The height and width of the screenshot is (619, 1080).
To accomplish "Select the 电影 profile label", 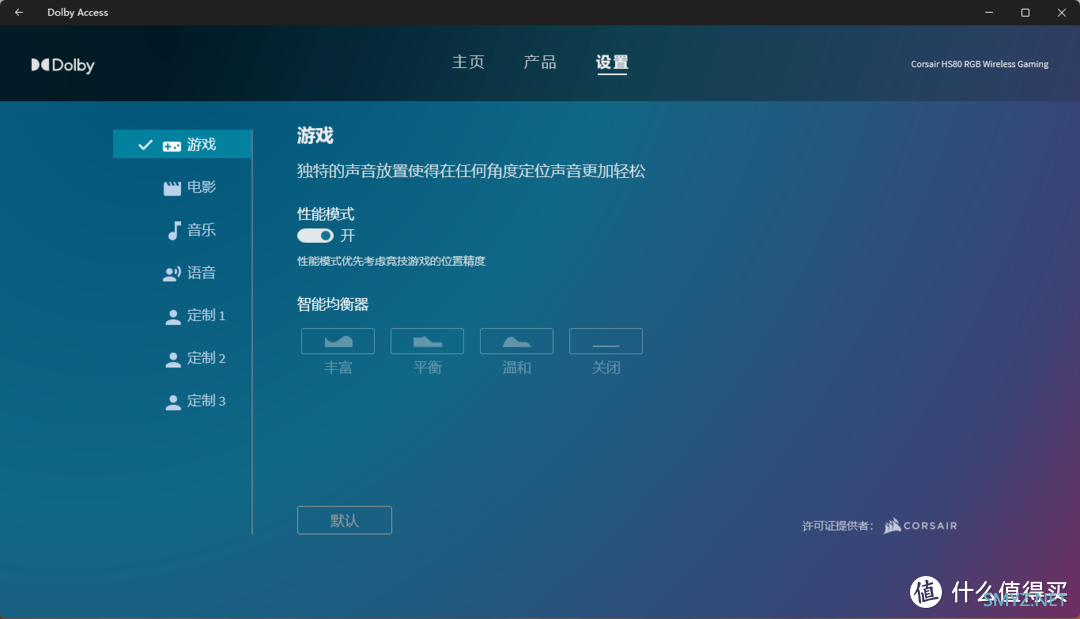I will [202, 187].
